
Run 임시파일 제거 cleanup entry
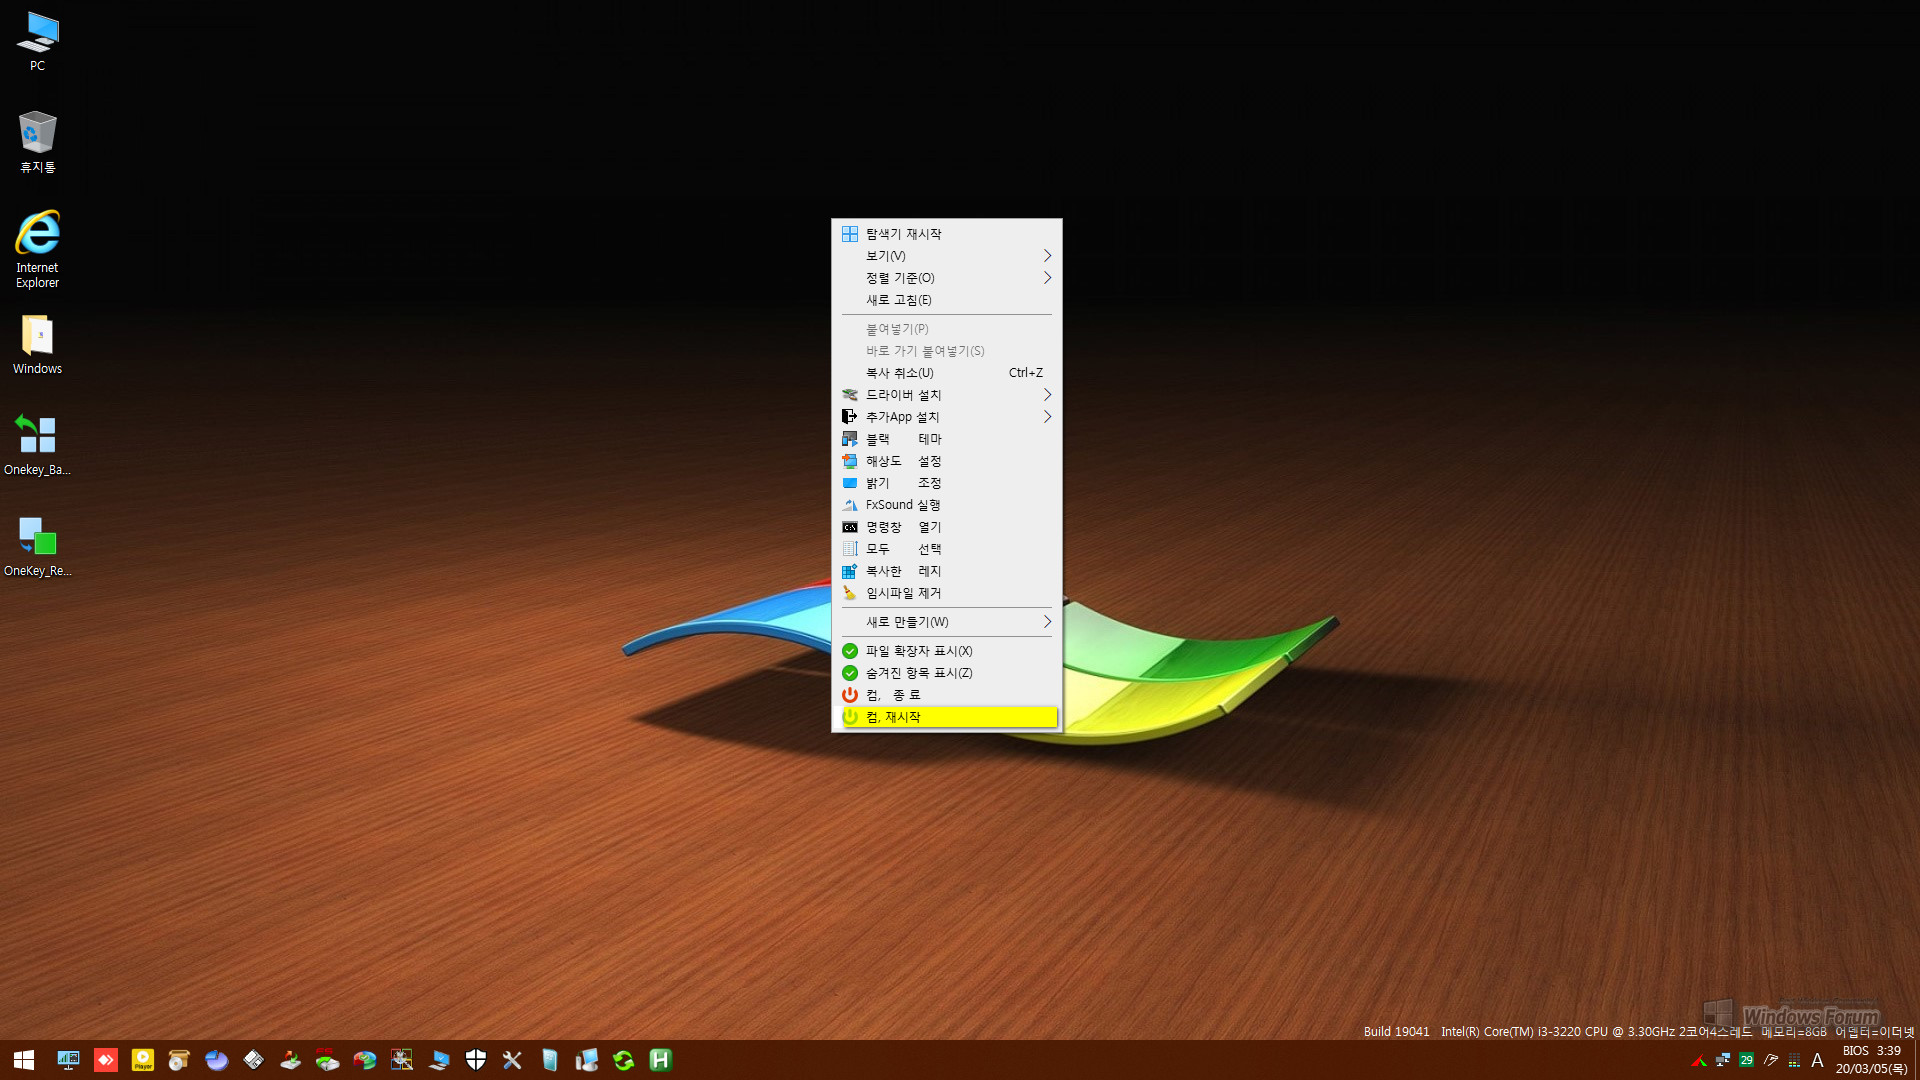click(946, 593)
